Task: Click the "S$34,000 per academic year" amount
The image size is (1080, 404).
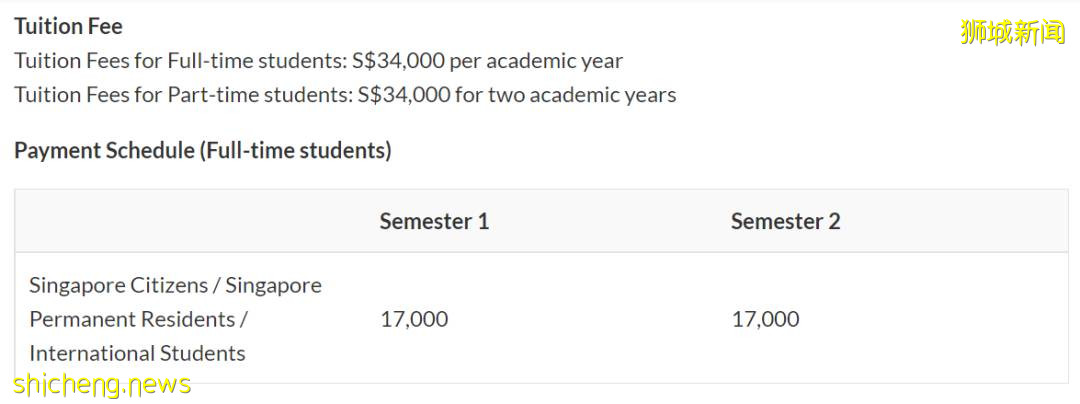Action: click(487, 61)
